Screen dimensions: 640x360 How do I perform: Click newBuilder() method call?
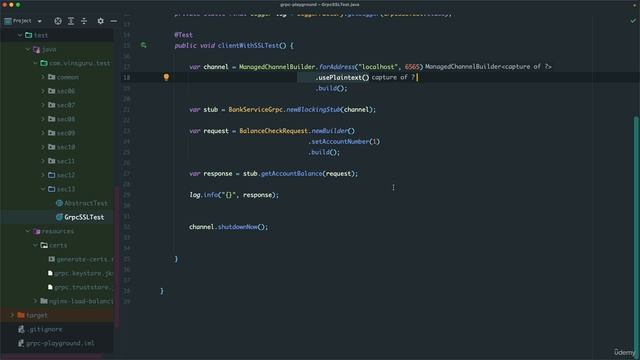333,131
